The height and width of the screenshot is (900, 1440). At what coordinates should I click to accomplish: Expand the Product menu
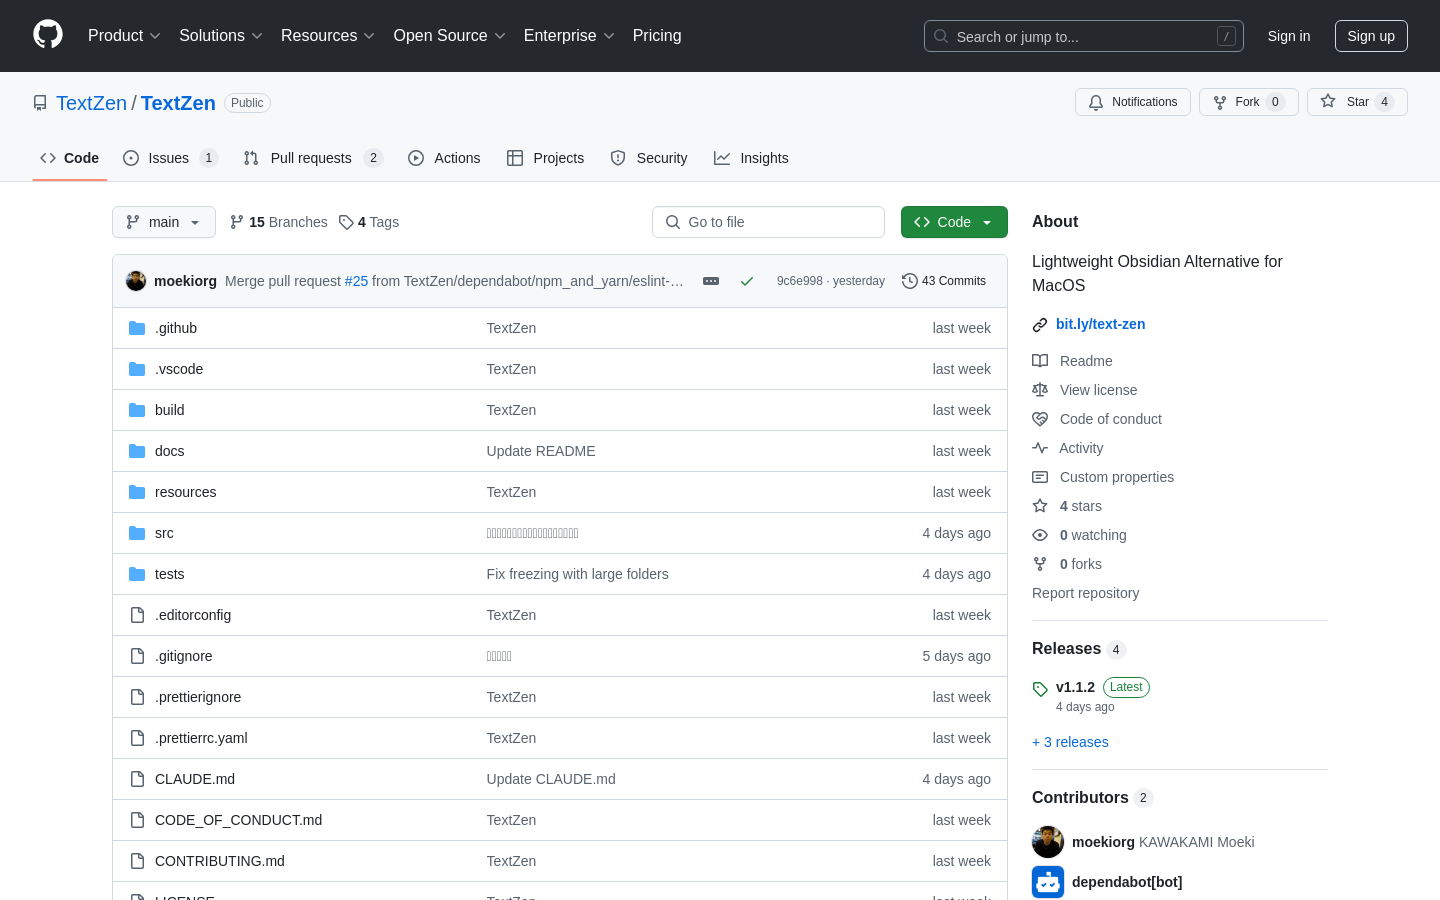click(124, 36)
